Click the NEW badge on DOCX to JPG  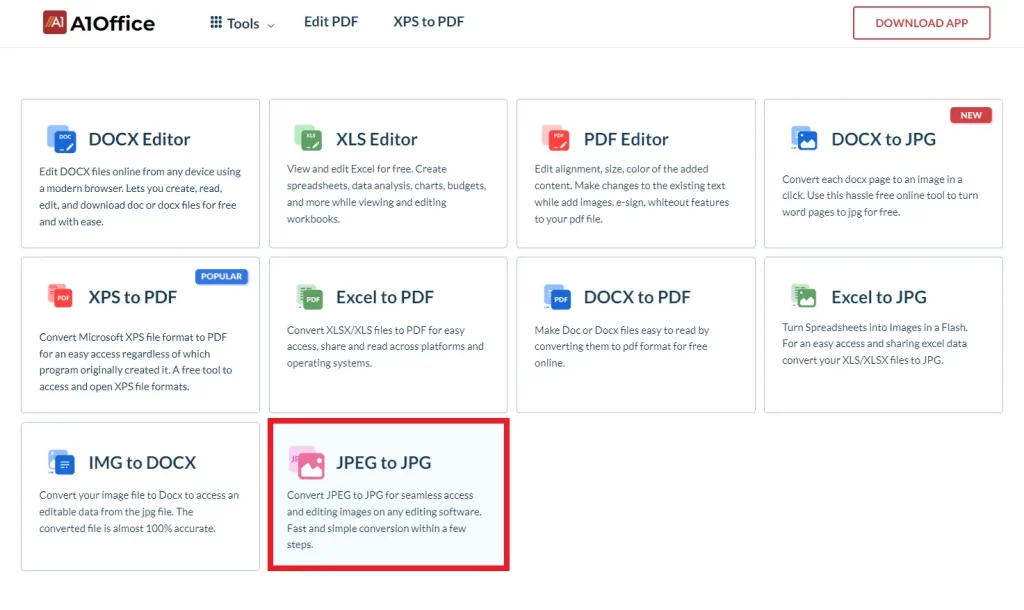coord(970,114)
